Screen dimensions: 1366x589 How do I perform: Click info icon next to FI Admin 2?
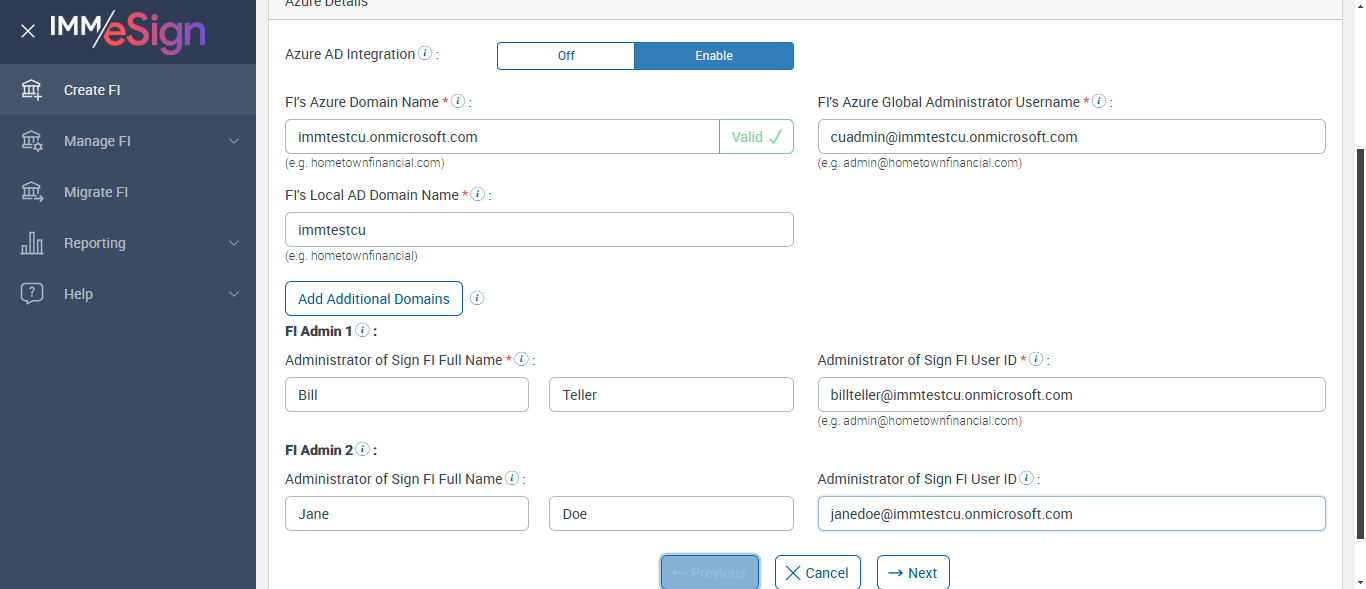[x=362, y=450]
